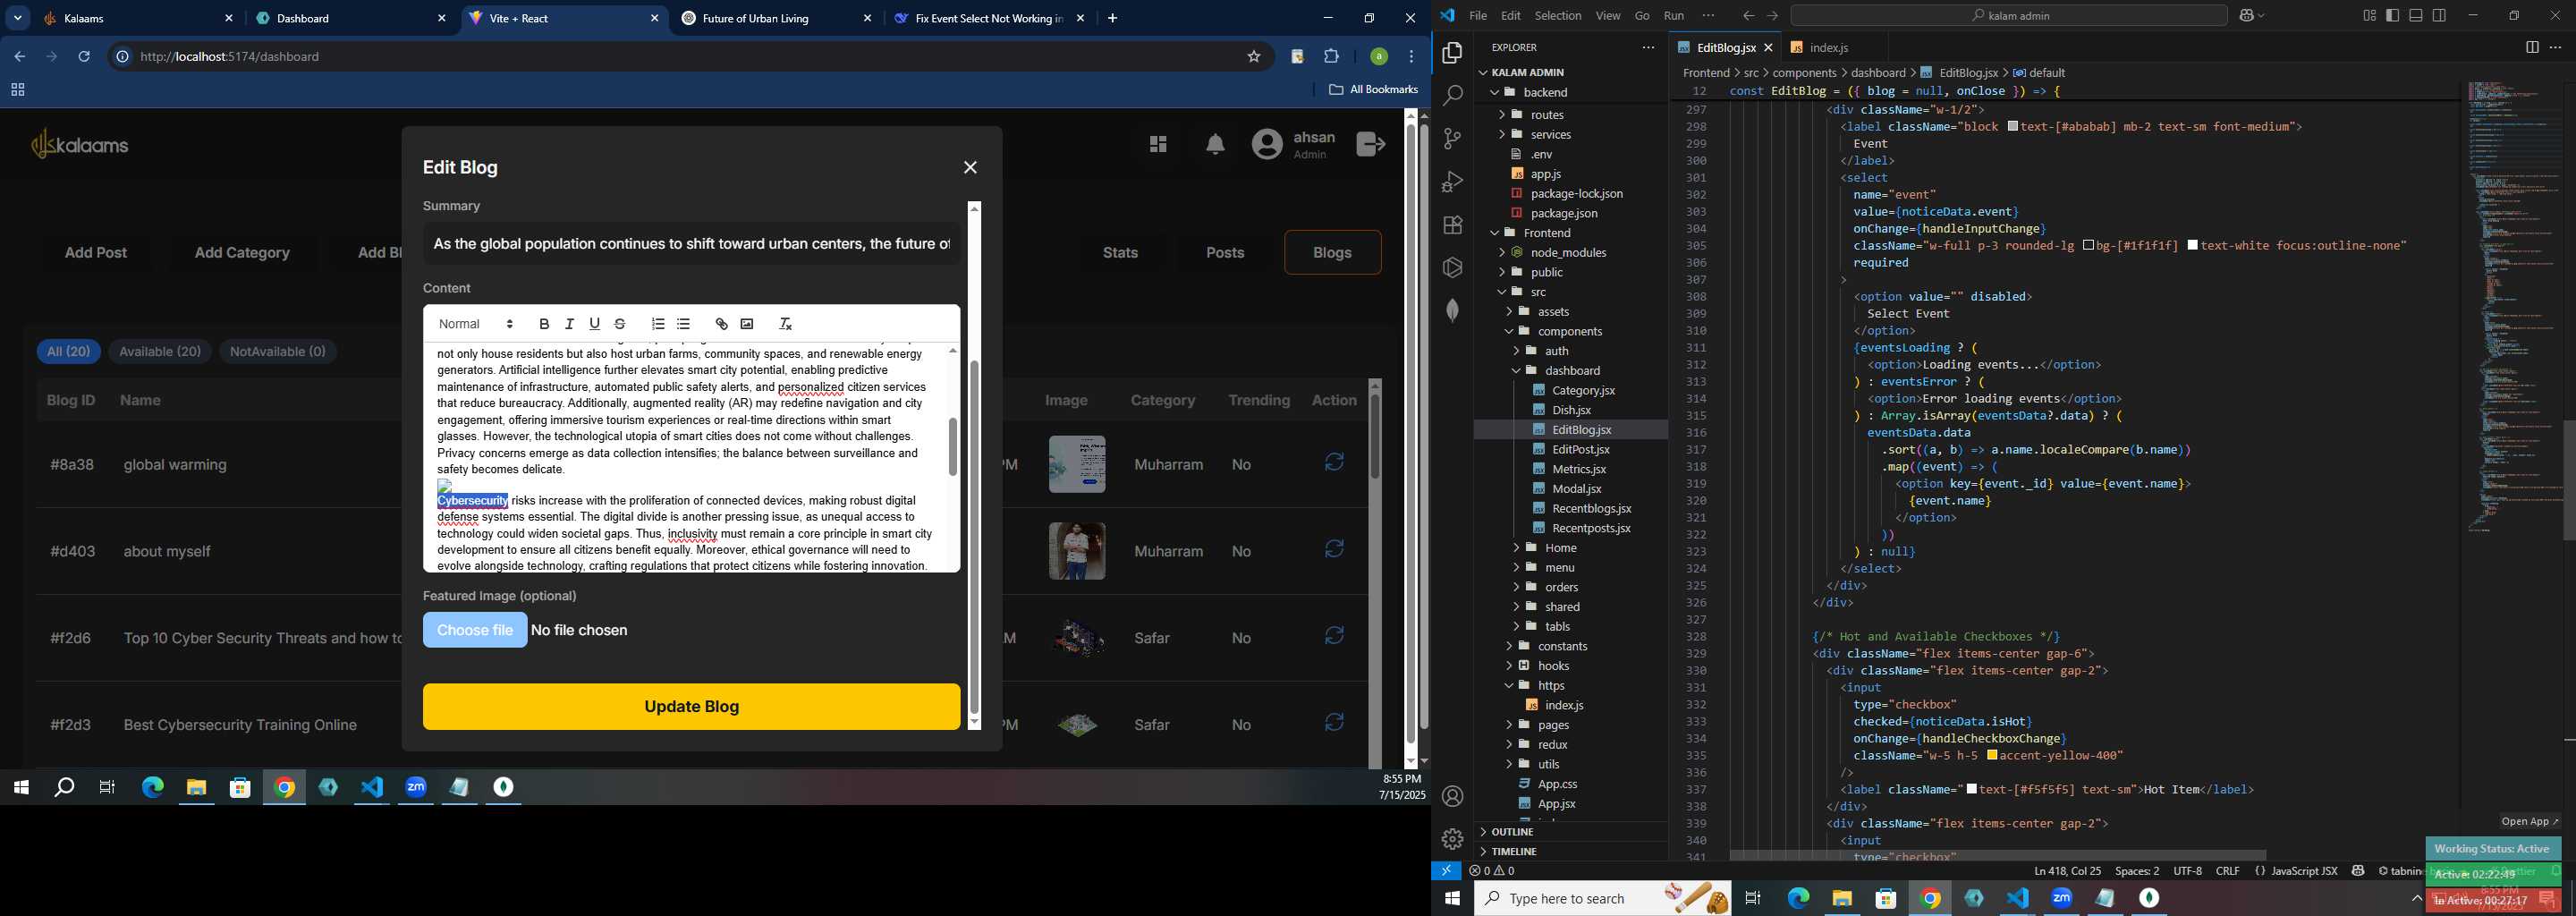
Task: Open VS Code Manage gear icon
Action: (1453, 839)
